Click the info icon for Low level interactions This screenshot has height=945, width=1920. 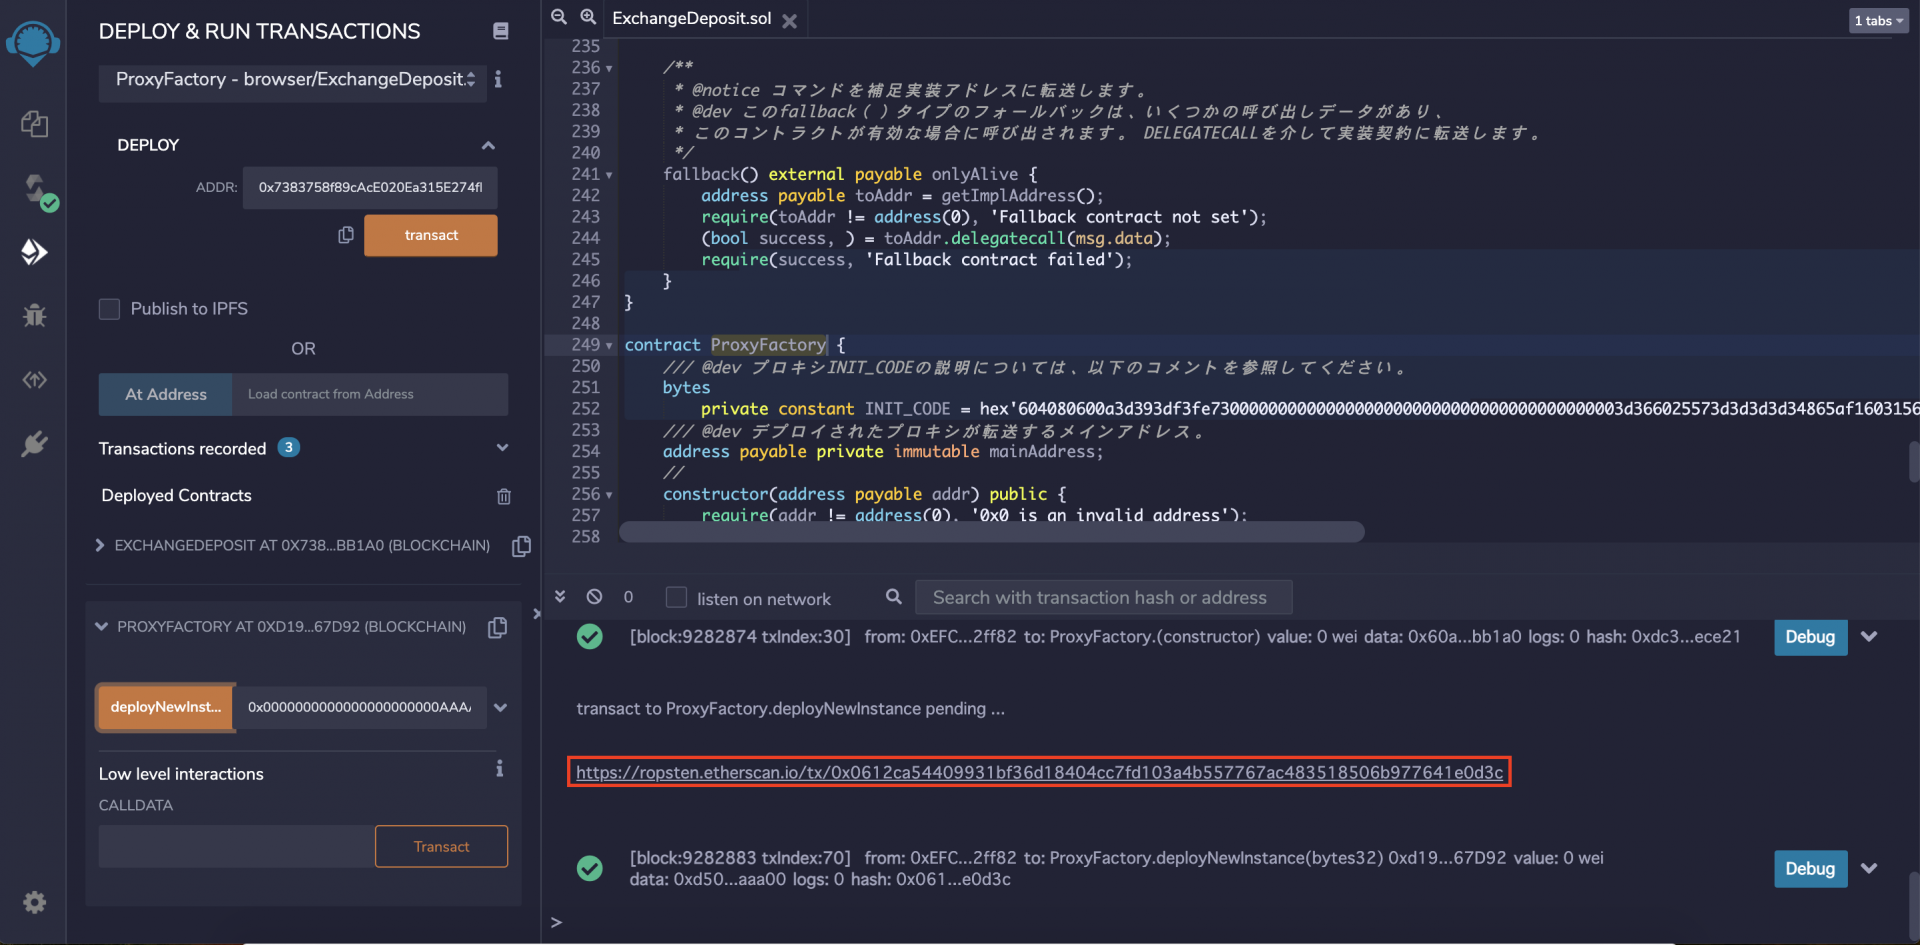tap(499, 769)
